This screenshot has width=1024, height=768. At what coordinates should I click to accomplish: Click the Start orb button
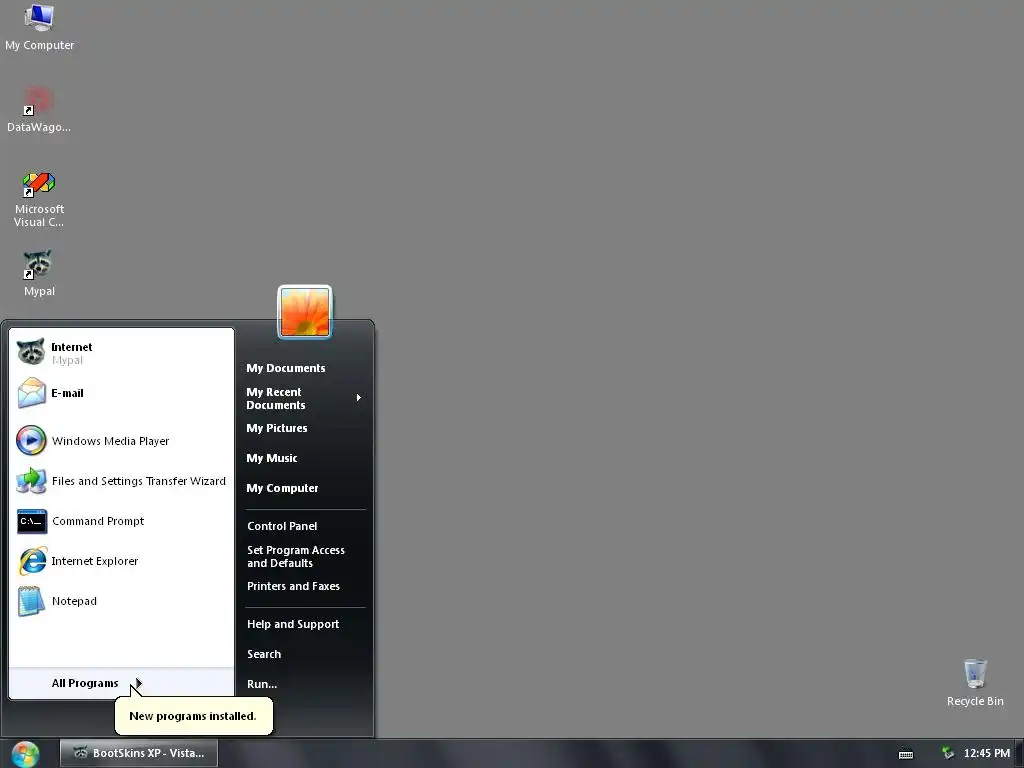[25, 754]
